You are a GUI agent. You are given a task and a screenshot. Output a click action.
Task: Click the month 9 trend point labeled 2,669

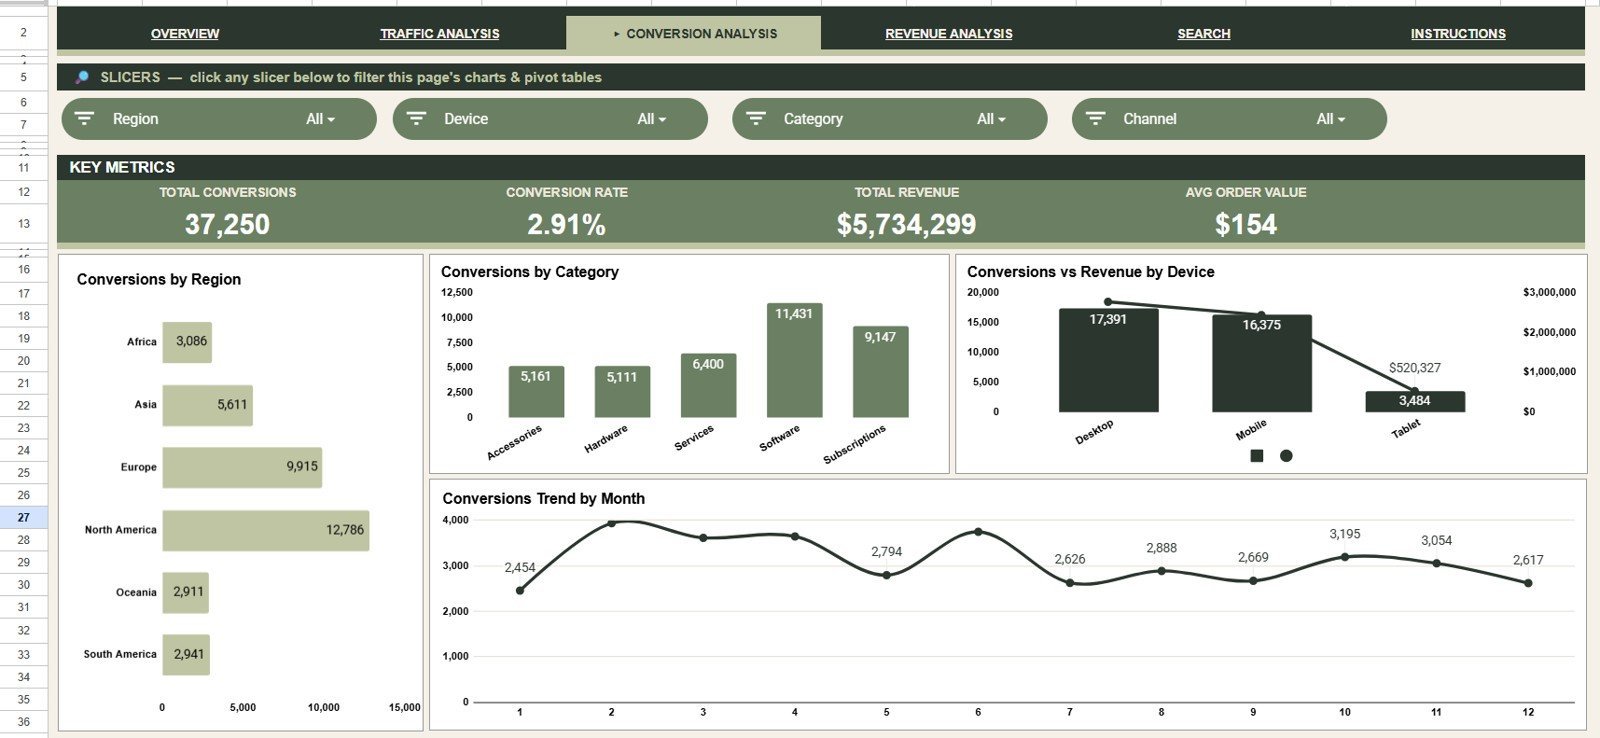(1253, 581)
